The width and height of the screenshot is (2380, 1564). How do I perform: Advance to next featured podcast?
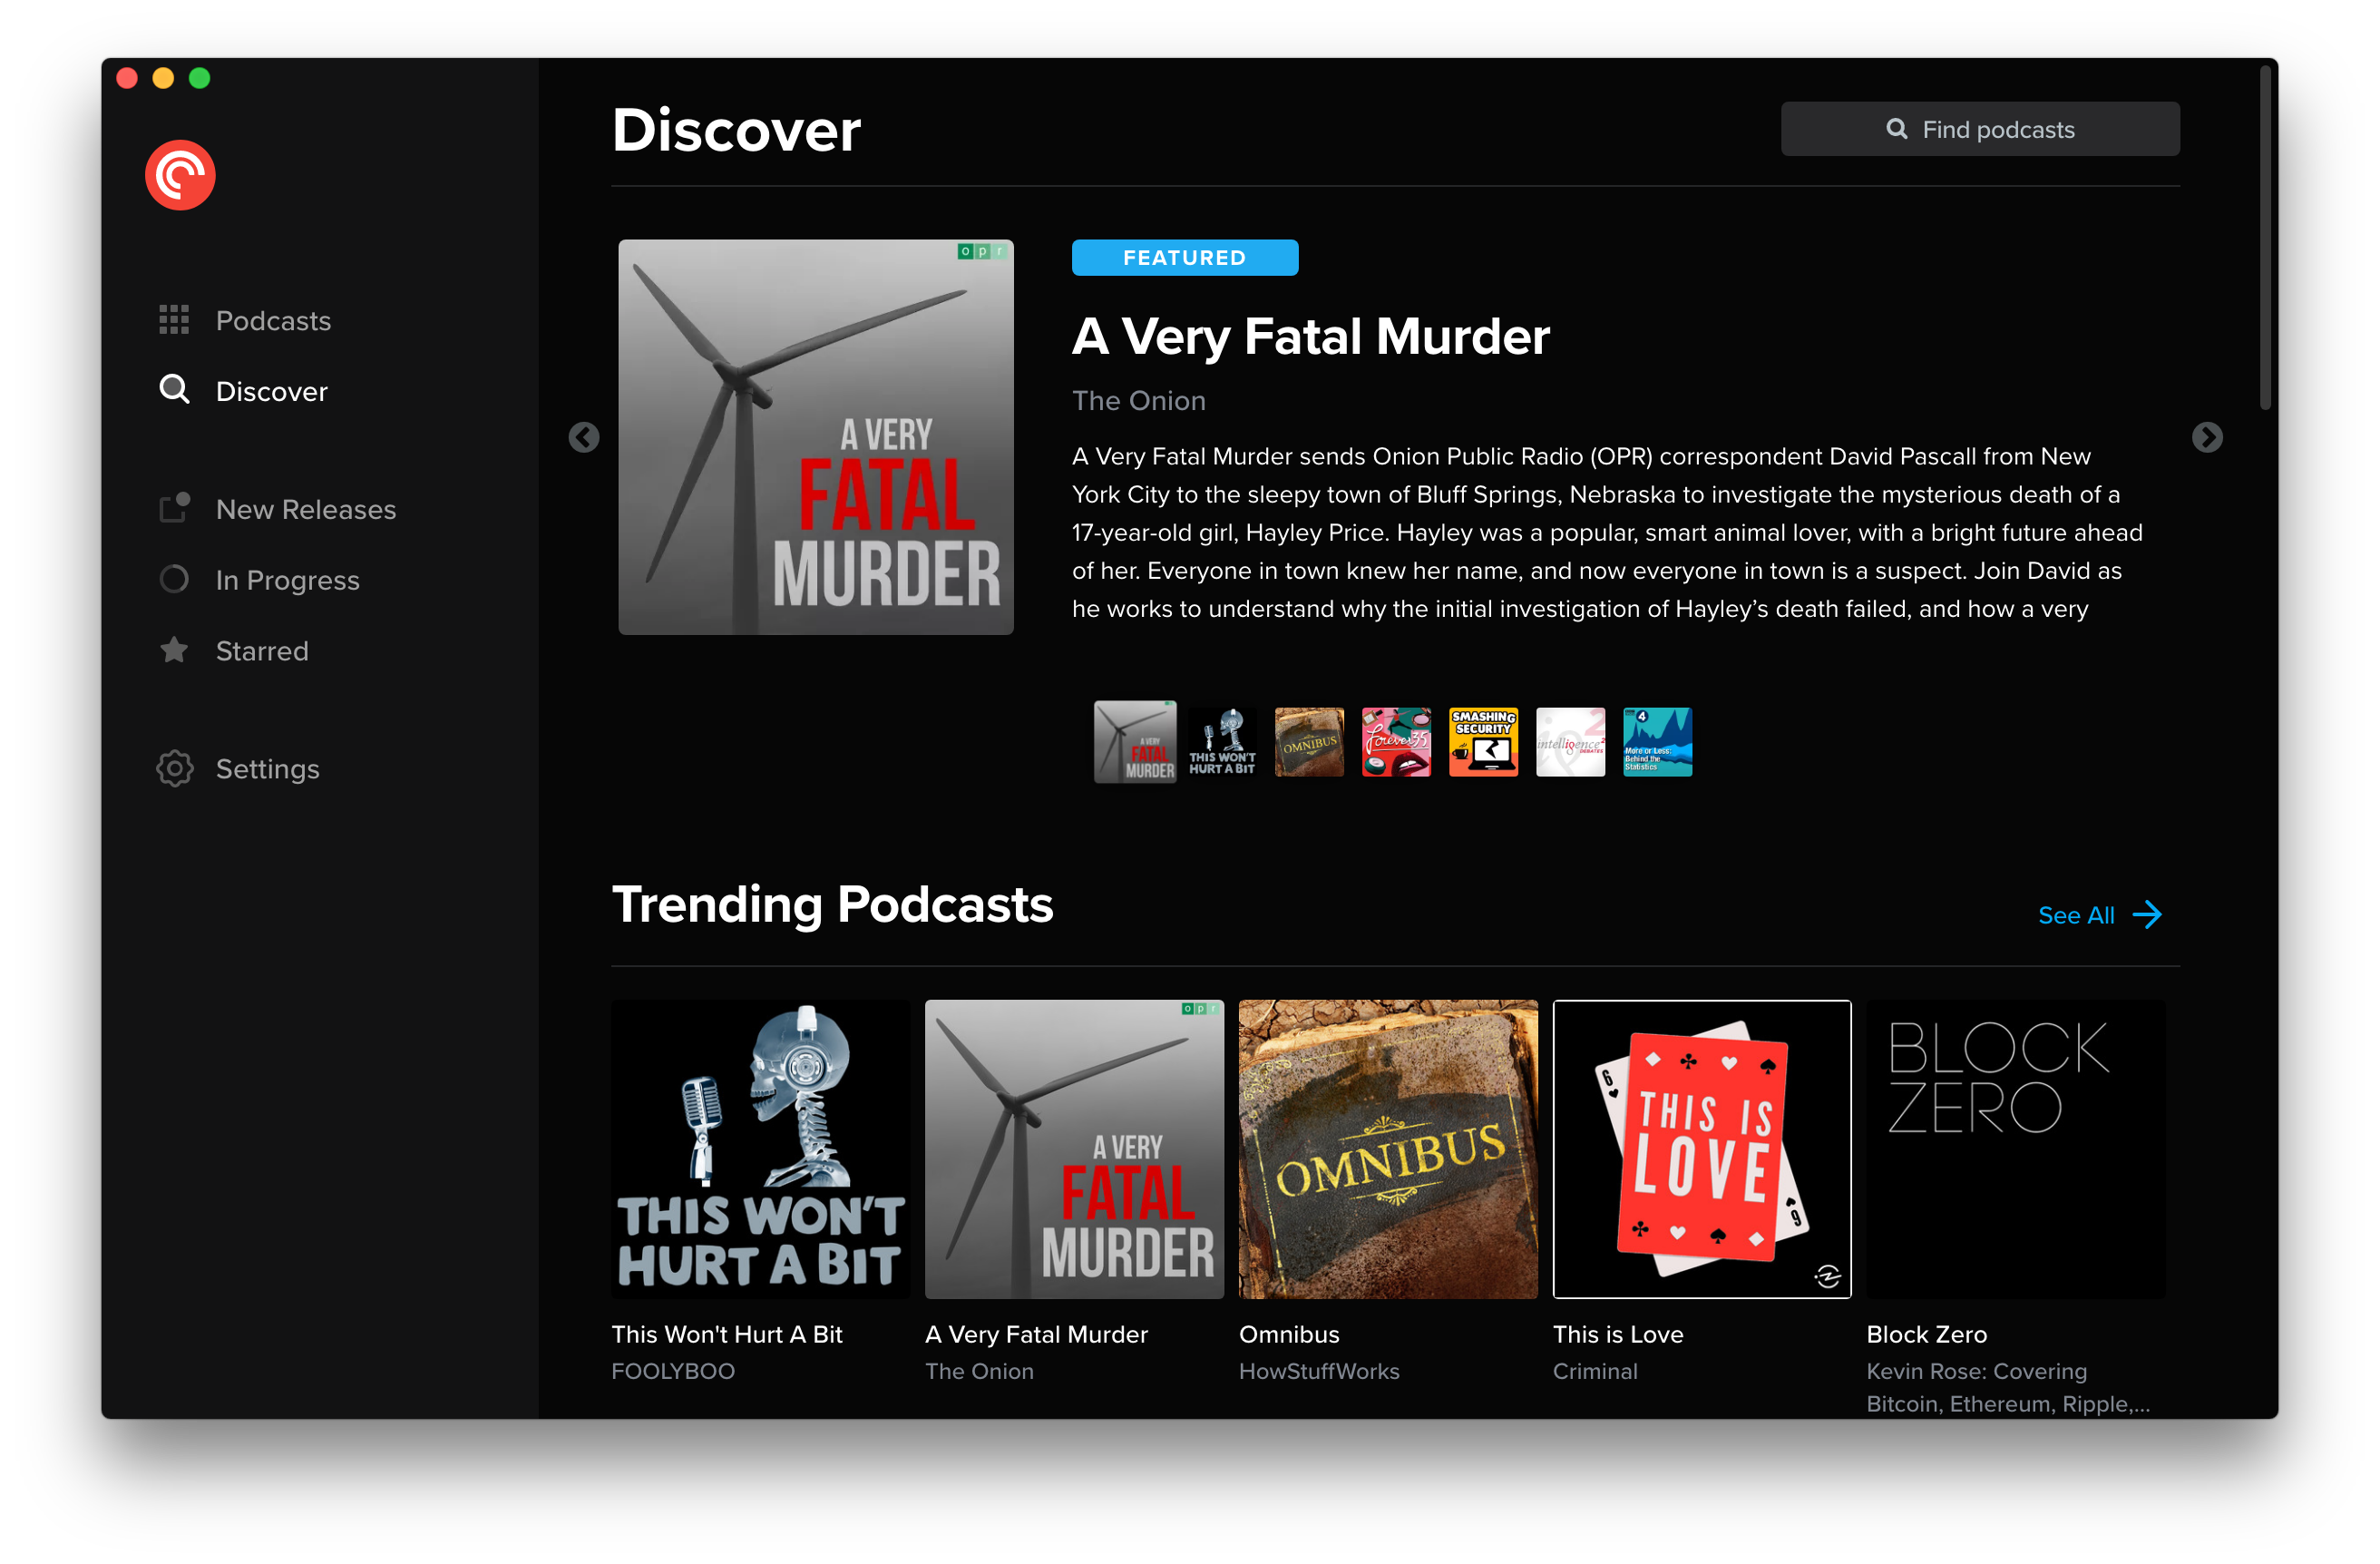[2207, 437]
